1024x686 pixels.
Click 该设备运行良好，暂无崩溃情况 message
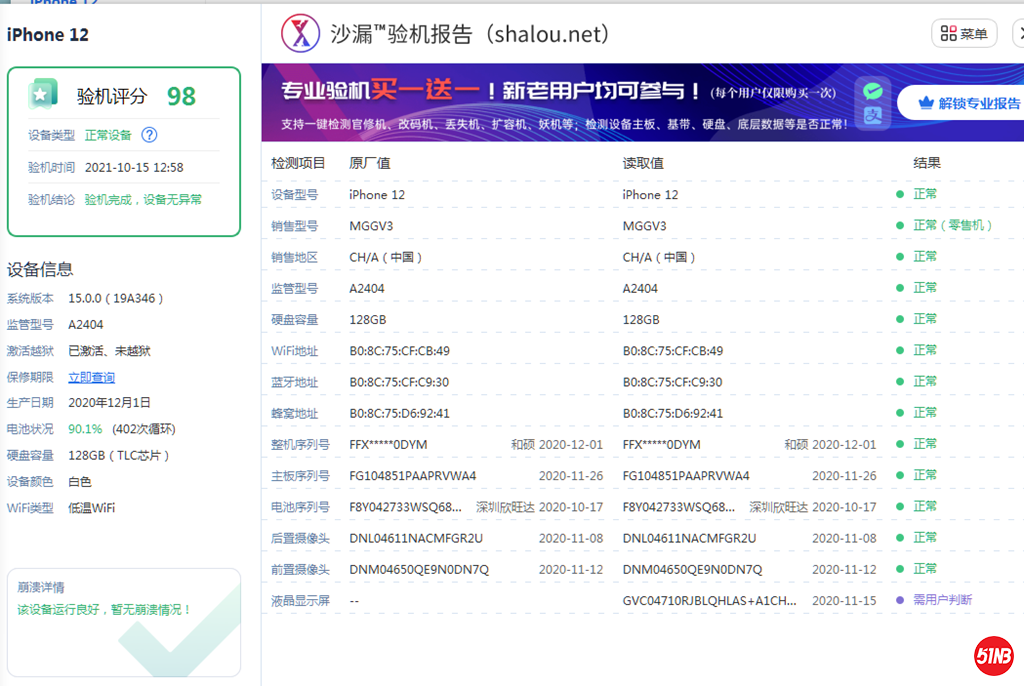click(104, 609)
